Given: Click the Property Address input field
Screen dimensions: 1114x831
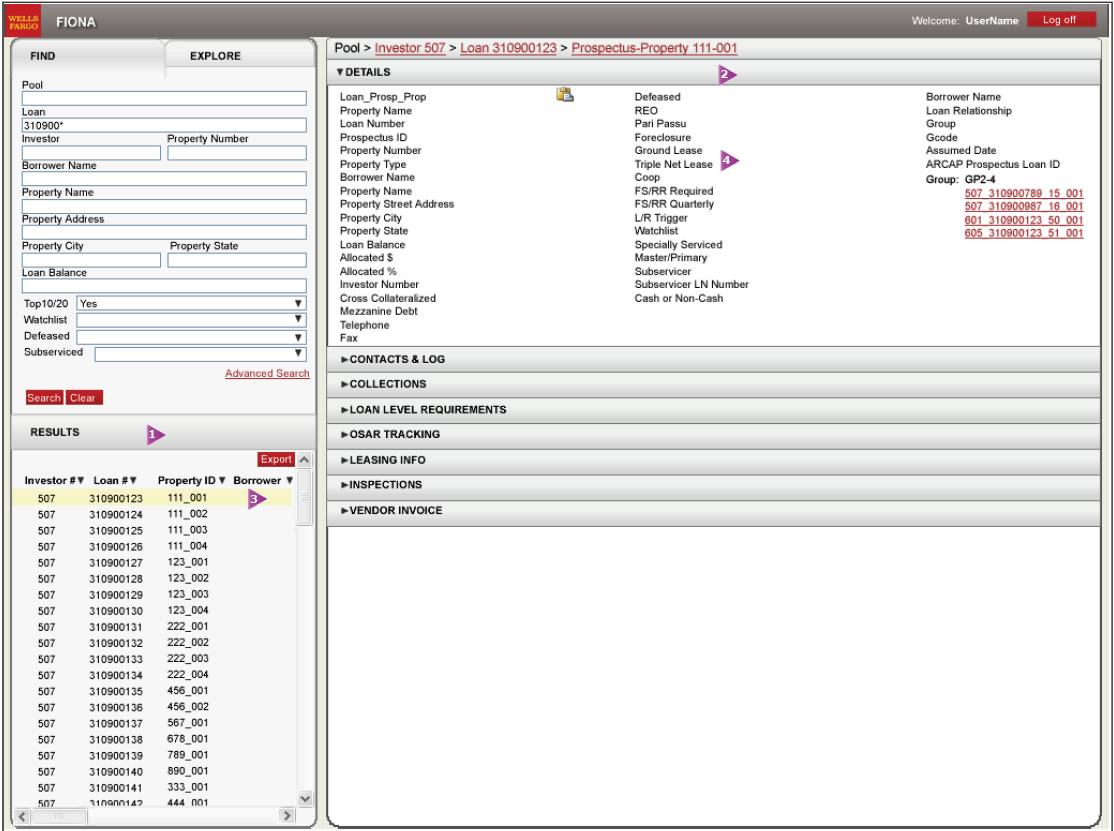Looking at the screenshot, I should tap(164, 232).
